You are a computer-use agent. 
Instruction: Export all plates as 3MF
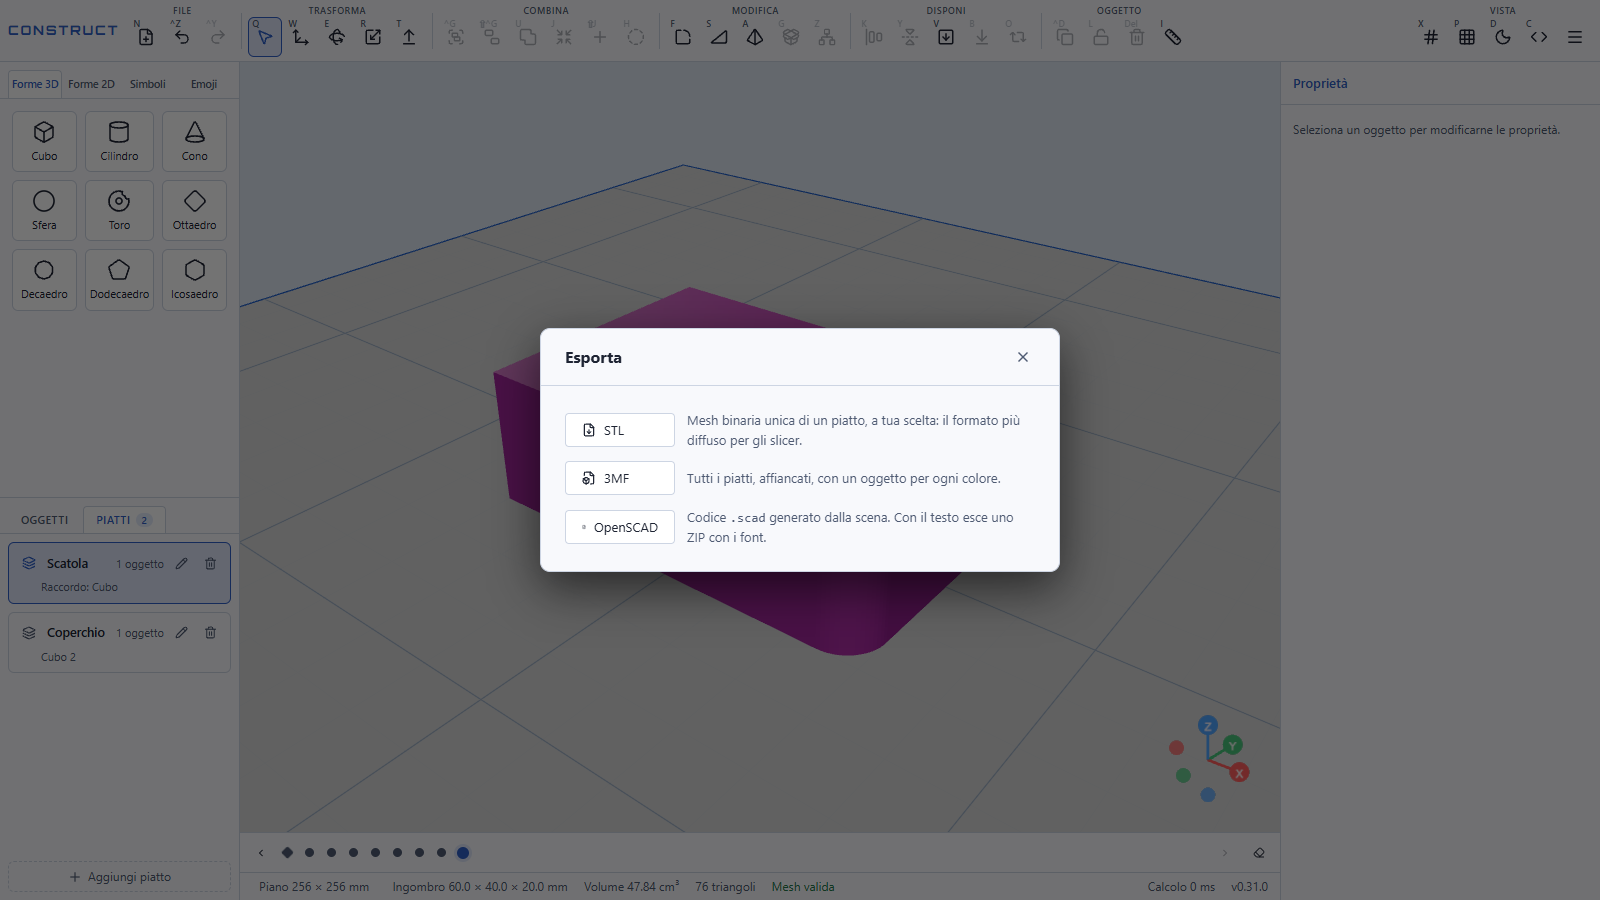620,478
